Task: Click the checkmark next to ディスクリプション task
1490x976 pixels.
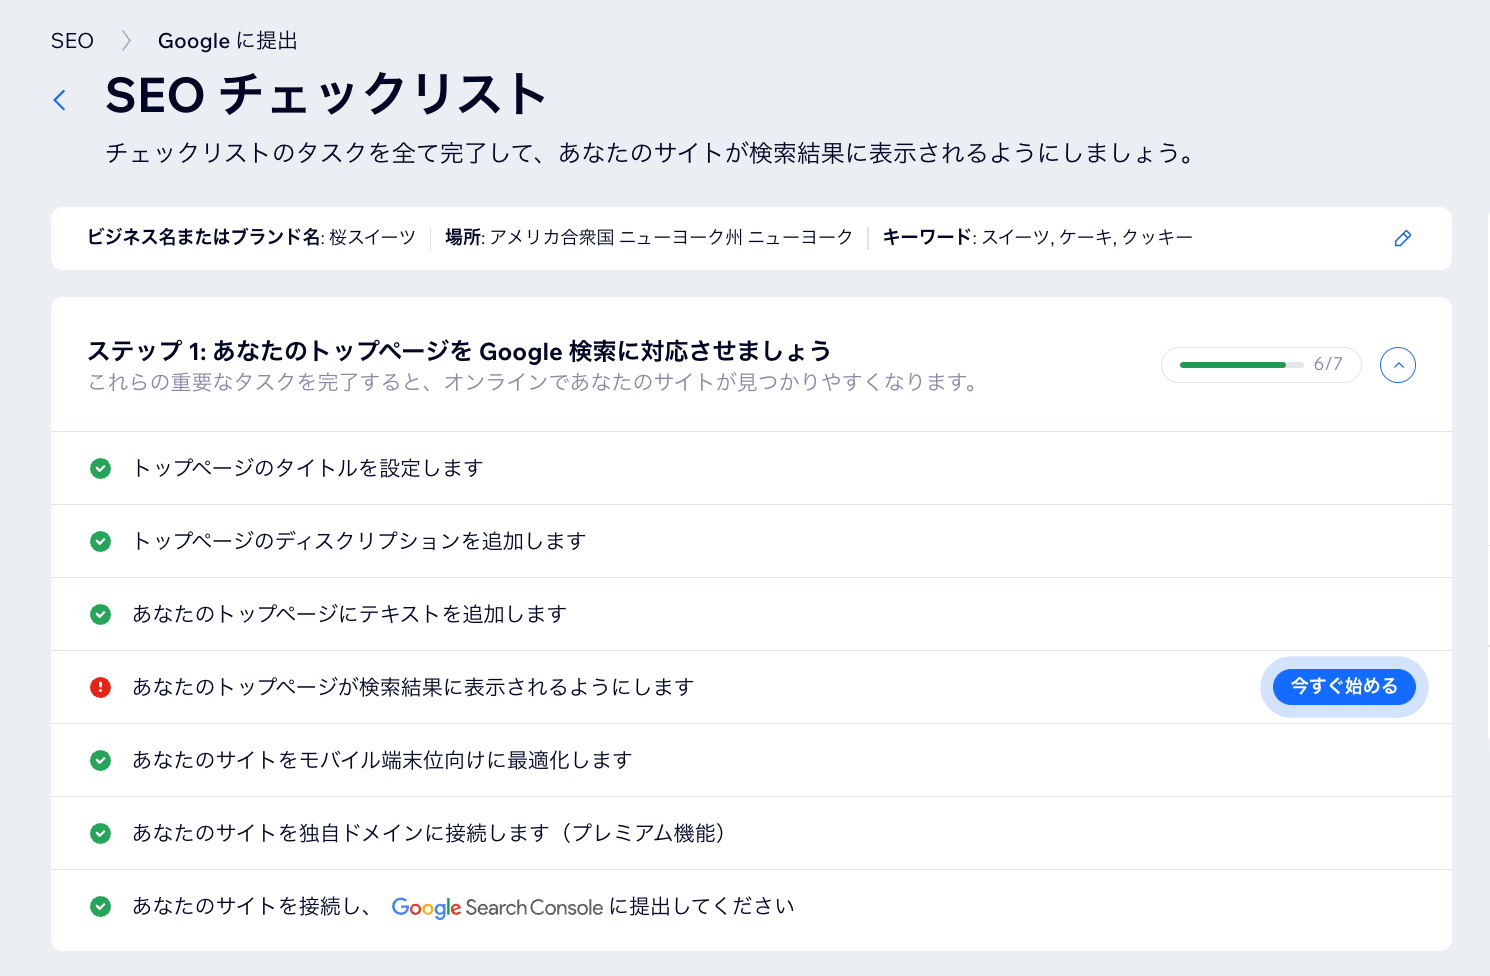Action: click(100, 541)
